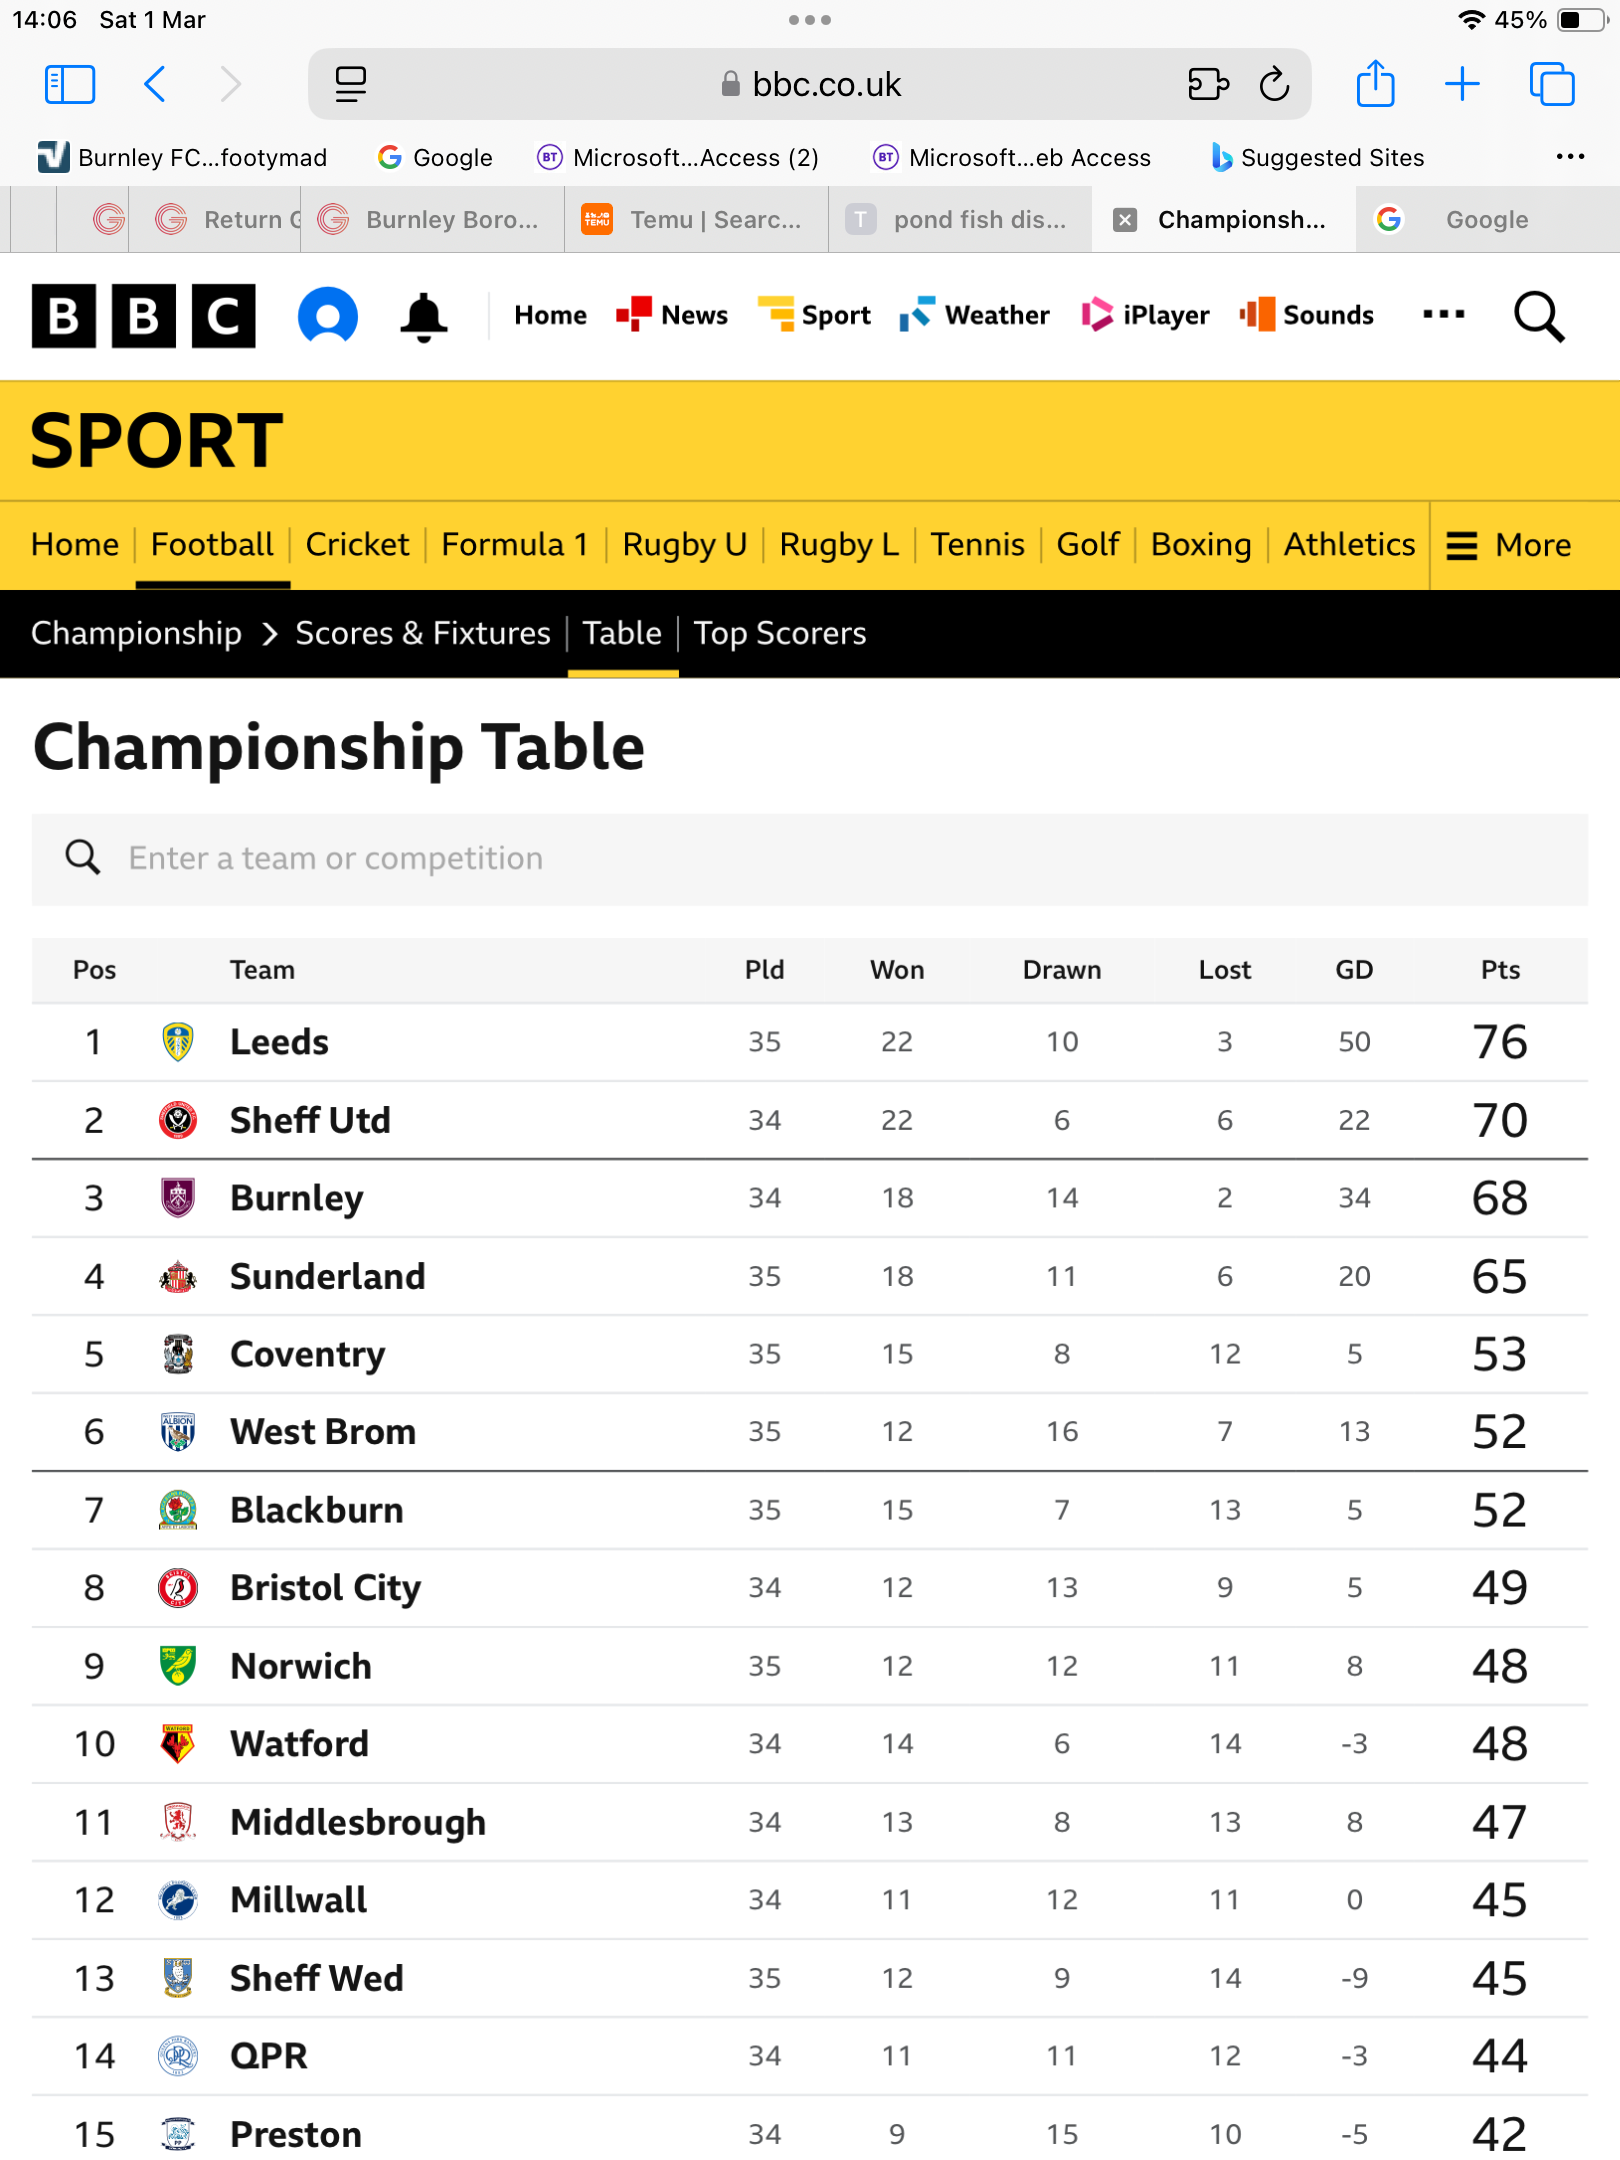Select Cricket in sport navigation
1620x2160 pixels.
[357, 545]
